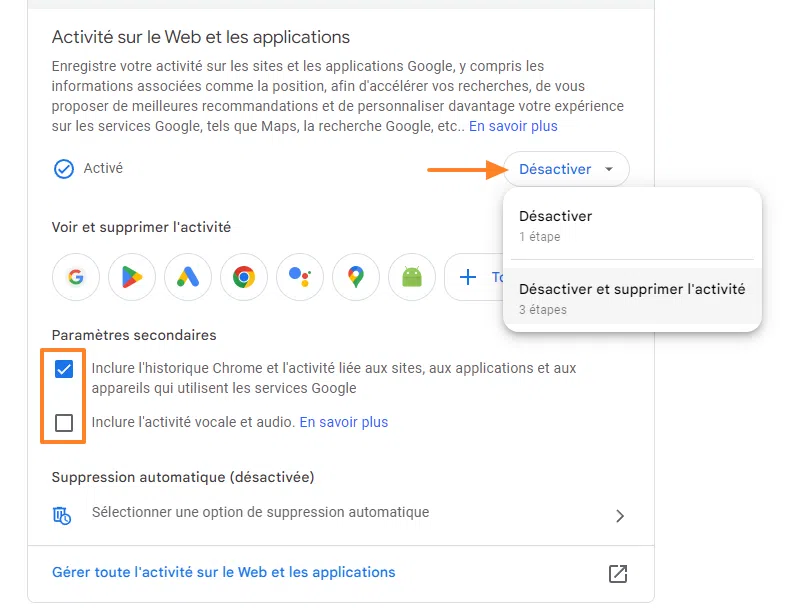Image resolution: width=800 pixels, height=610 pixels.
Task: Select the Google Ads activity icon
Action: pos(187,277)
